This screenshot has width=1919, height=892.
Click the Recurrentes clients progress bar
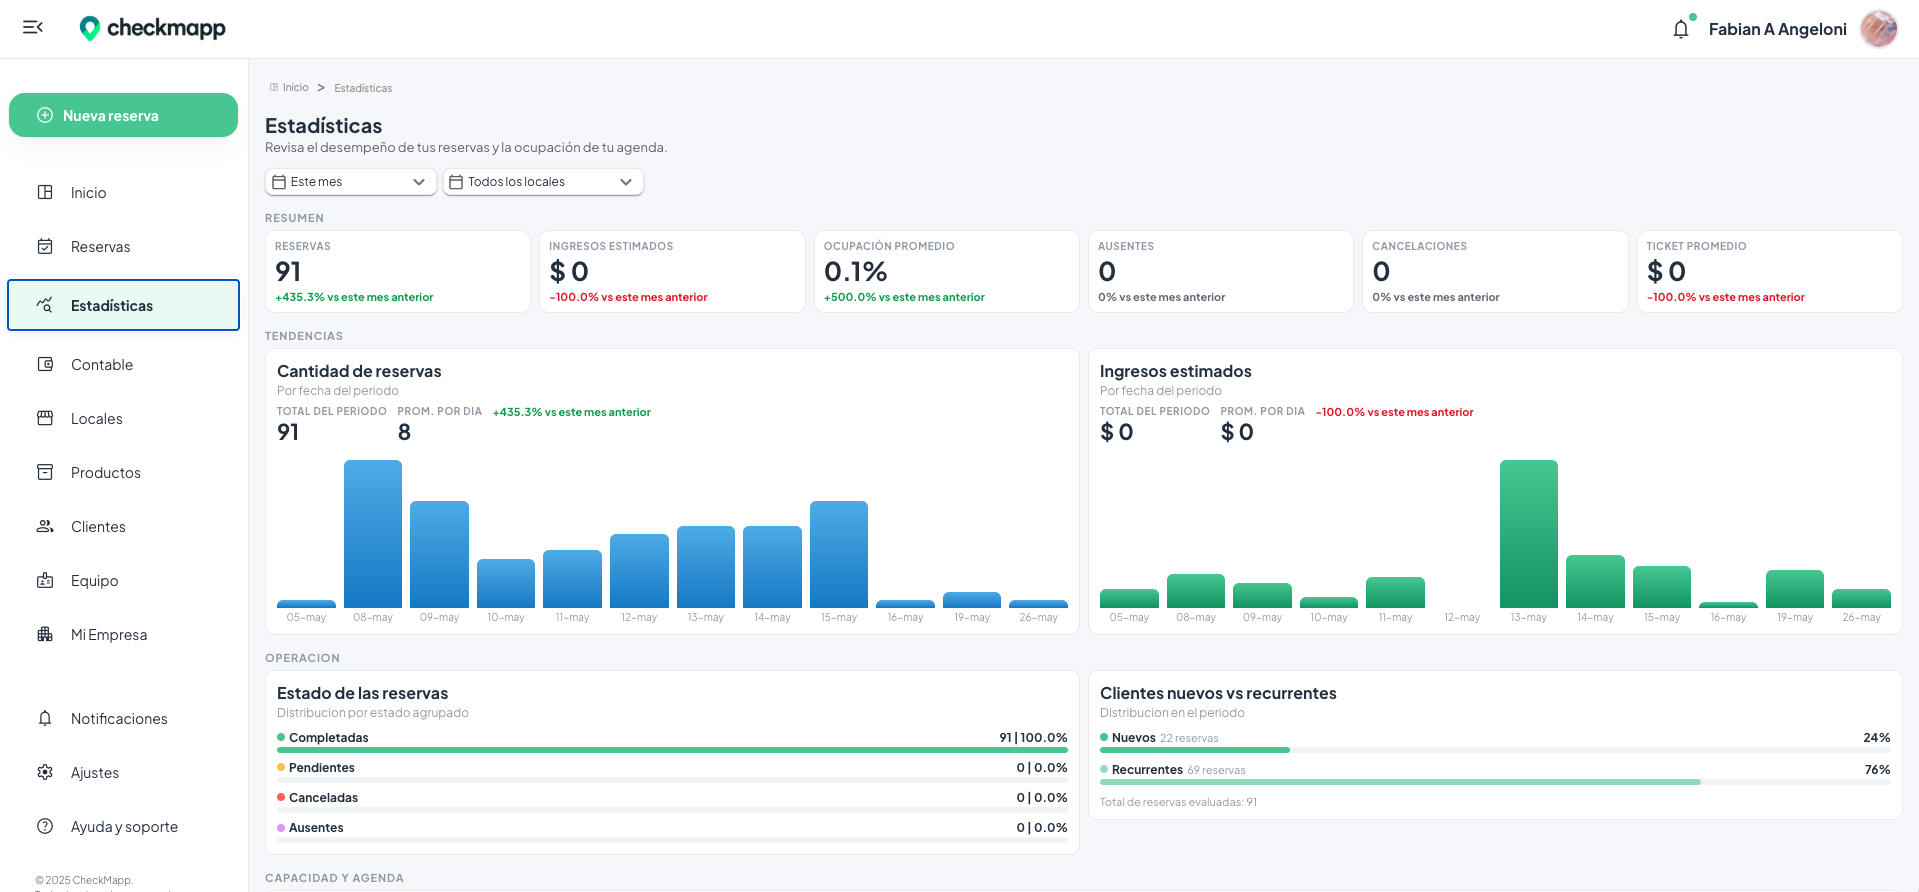(x=1495, y=782)
